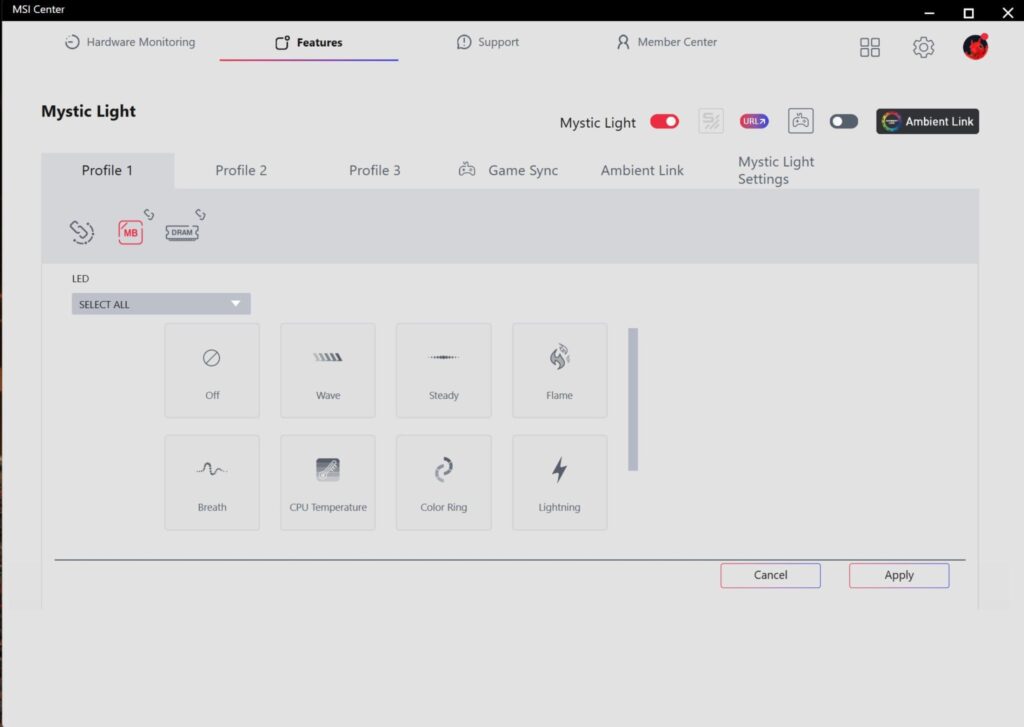
Task: Open the URL shortcut icon
Action: 754,121
